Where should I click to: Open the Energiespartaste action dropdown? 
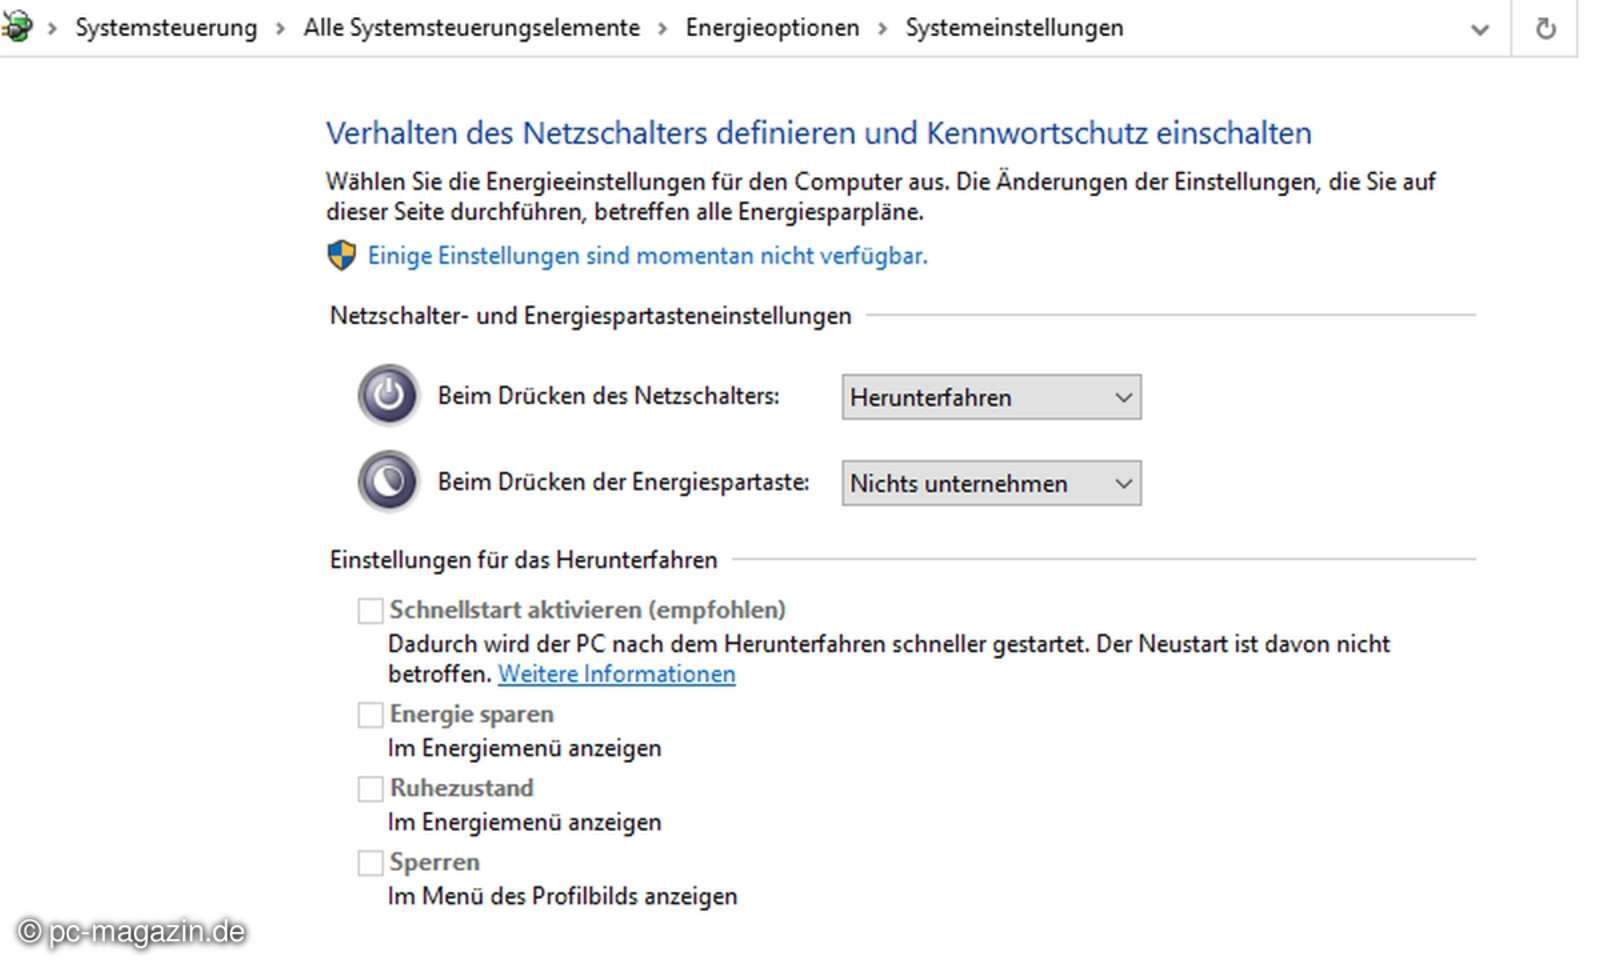click(x=990, y=483)
